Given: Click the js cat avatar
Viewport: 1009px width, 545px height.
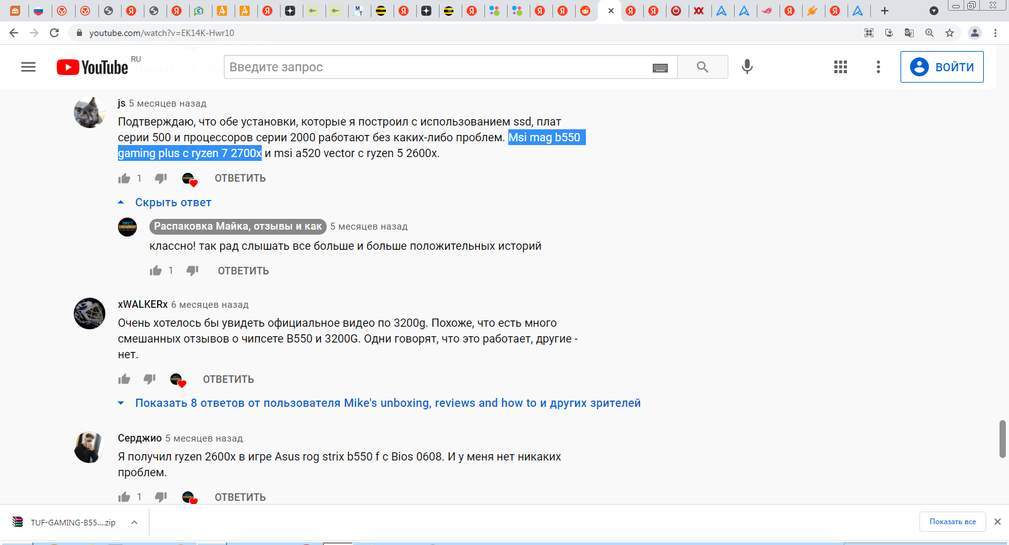Looking at the screenshot, I should click(x=89, y=112).
